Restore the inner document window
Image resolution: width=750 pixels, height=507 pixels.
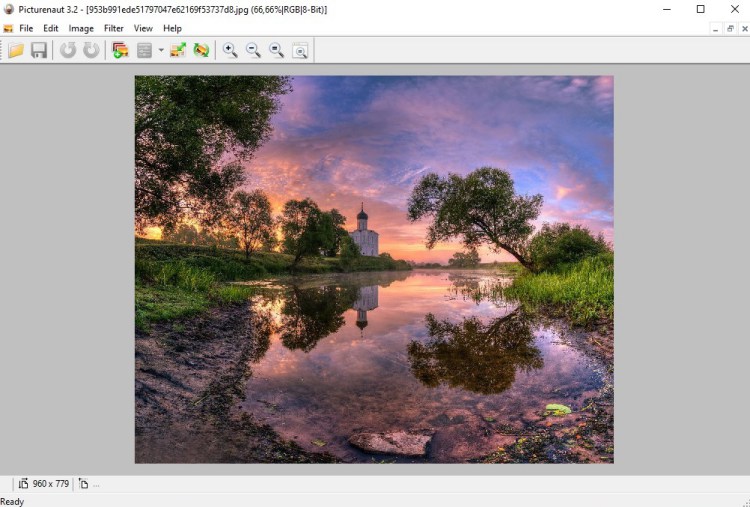coord(730,28)
